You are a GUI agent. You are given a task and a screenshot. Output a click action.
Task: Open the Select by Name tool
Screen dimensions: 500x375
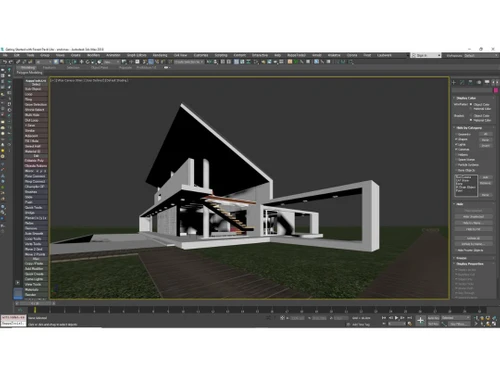(x=62, y=62)
